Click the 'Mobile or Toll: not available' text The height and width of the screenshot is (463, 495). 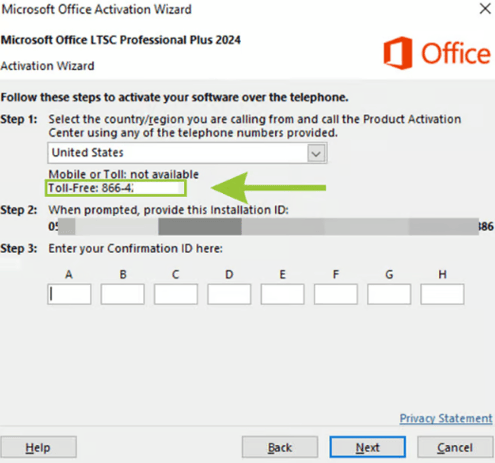pyautogui.click(x=124, y=174)
